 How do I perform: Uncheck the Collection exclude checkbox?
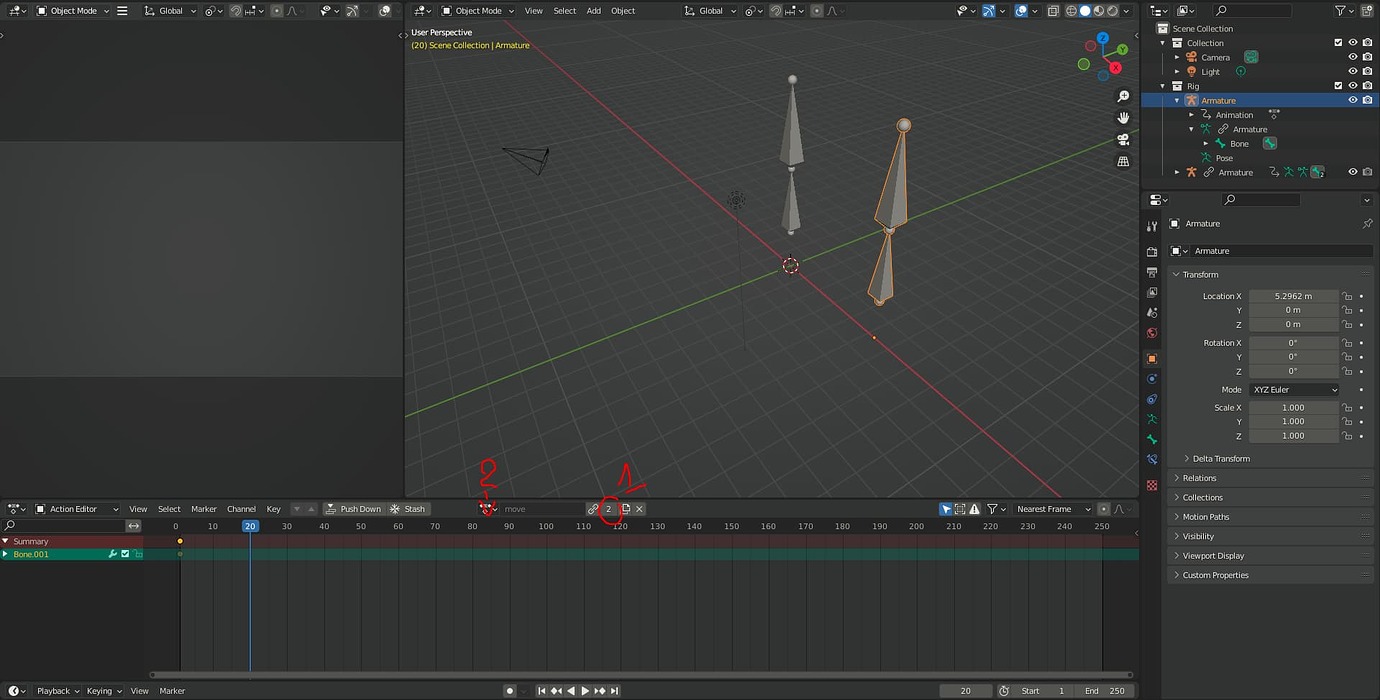pos(1338,43)
